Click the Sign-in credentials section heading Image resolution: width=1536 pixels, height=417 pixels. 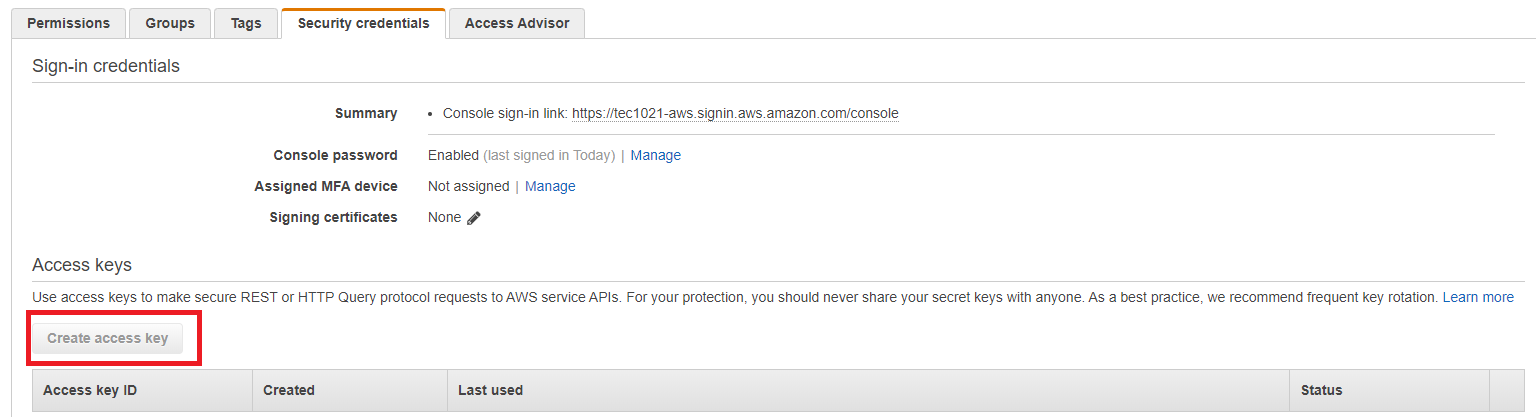106,66
